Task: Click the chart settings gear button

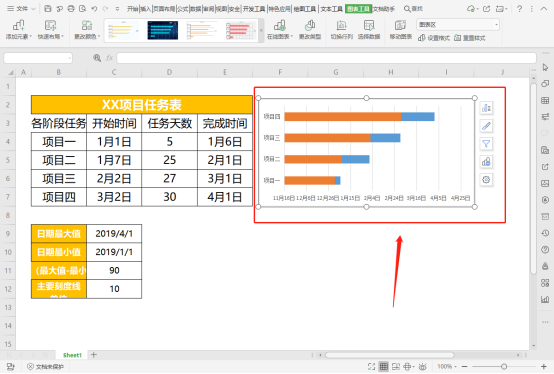Action: click(x=486, y=180)
